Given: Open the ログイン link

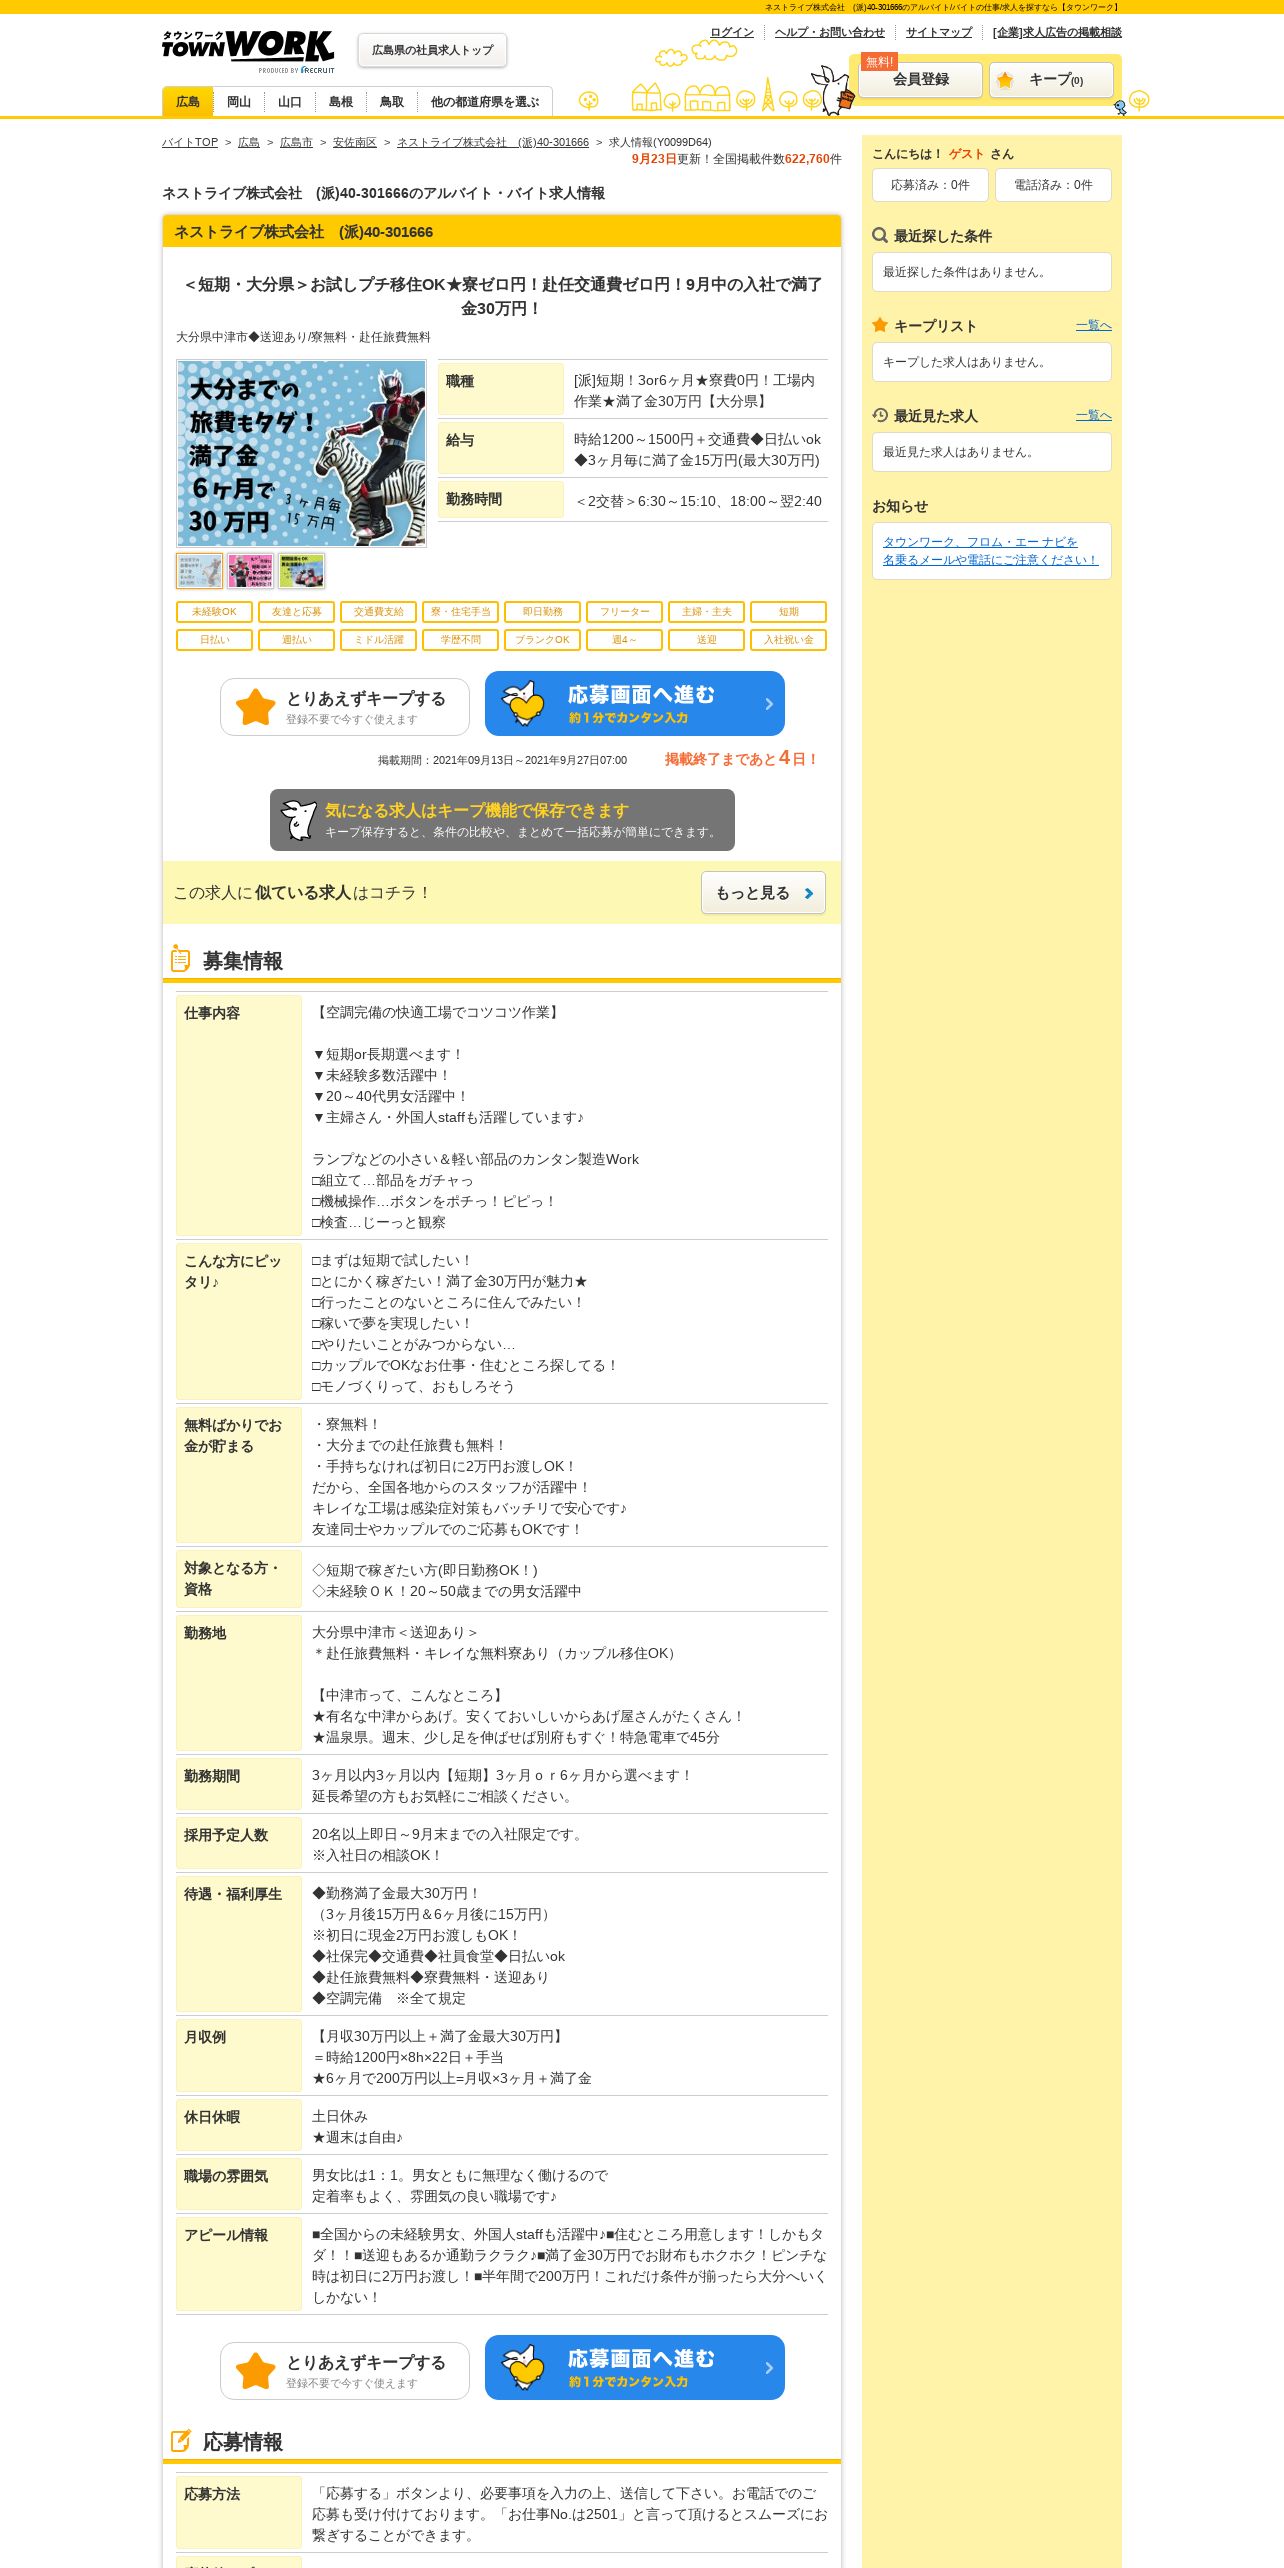Looking at the screenshot, I should [732, 32].
